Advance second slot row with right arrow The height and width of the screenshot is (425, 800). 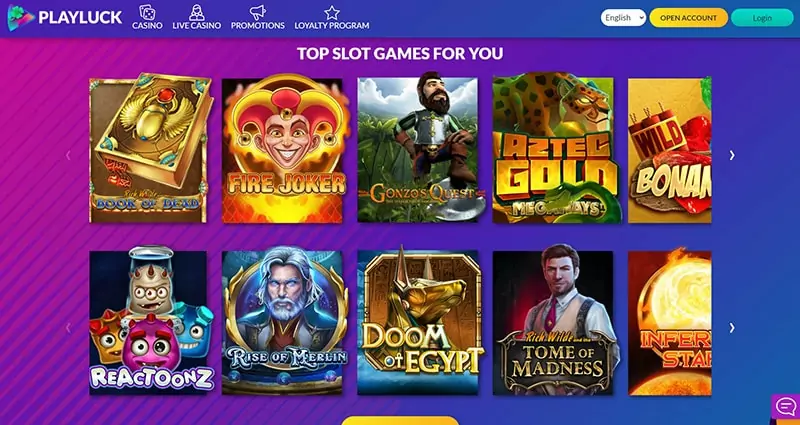(732, 328)
